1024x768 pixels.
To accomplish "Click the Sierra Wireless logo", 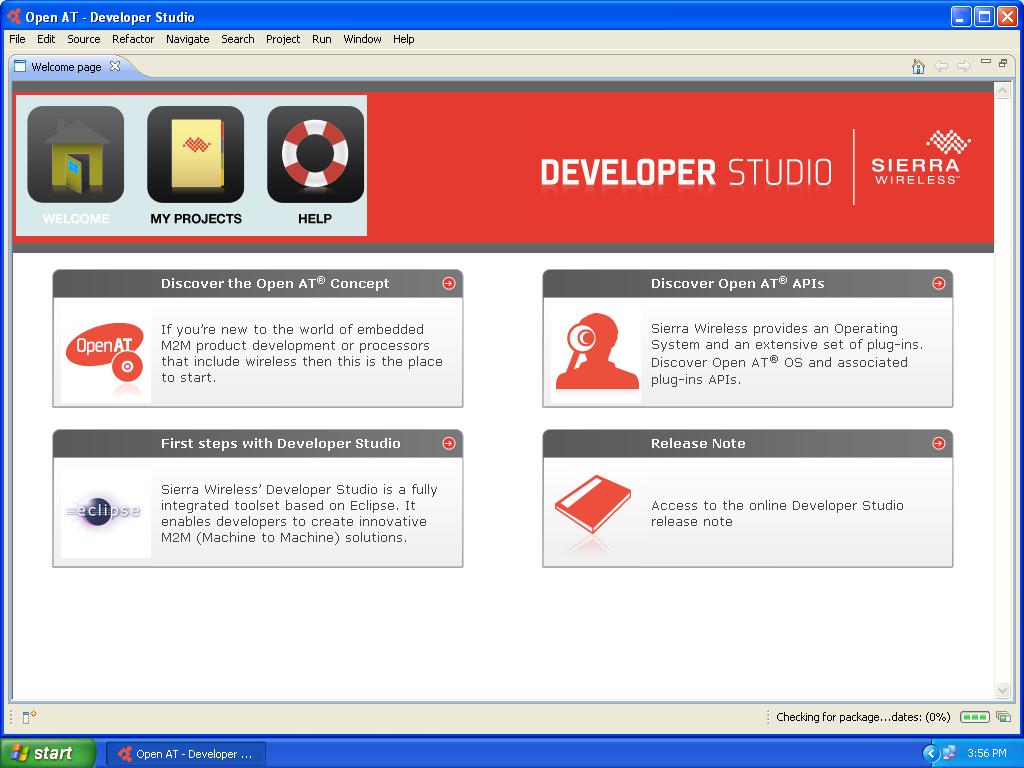I will (x=921, y=158).
